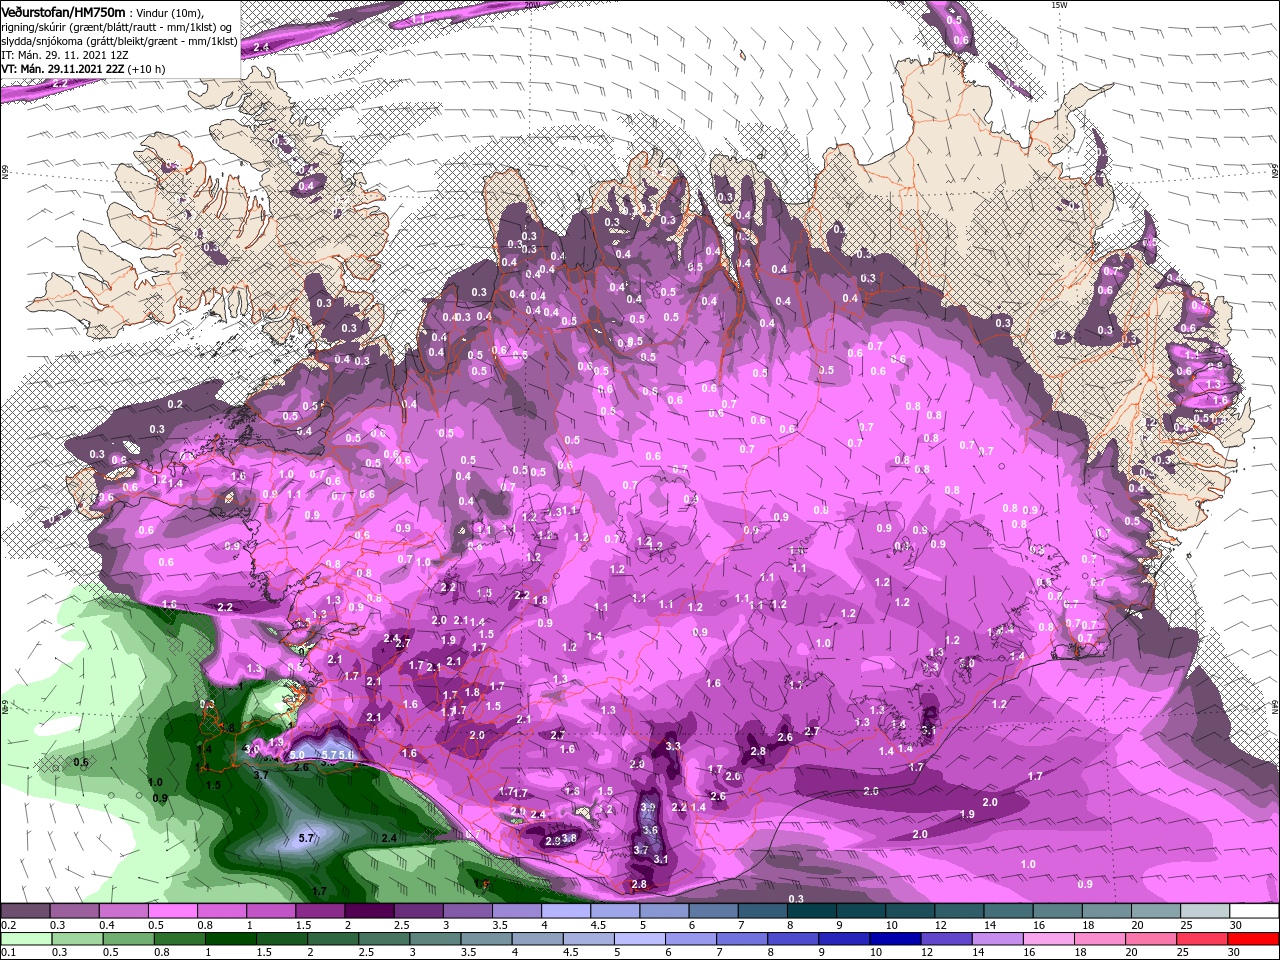
Task: Click the 18 label in green rain legend
Action: click(1082, 953)
